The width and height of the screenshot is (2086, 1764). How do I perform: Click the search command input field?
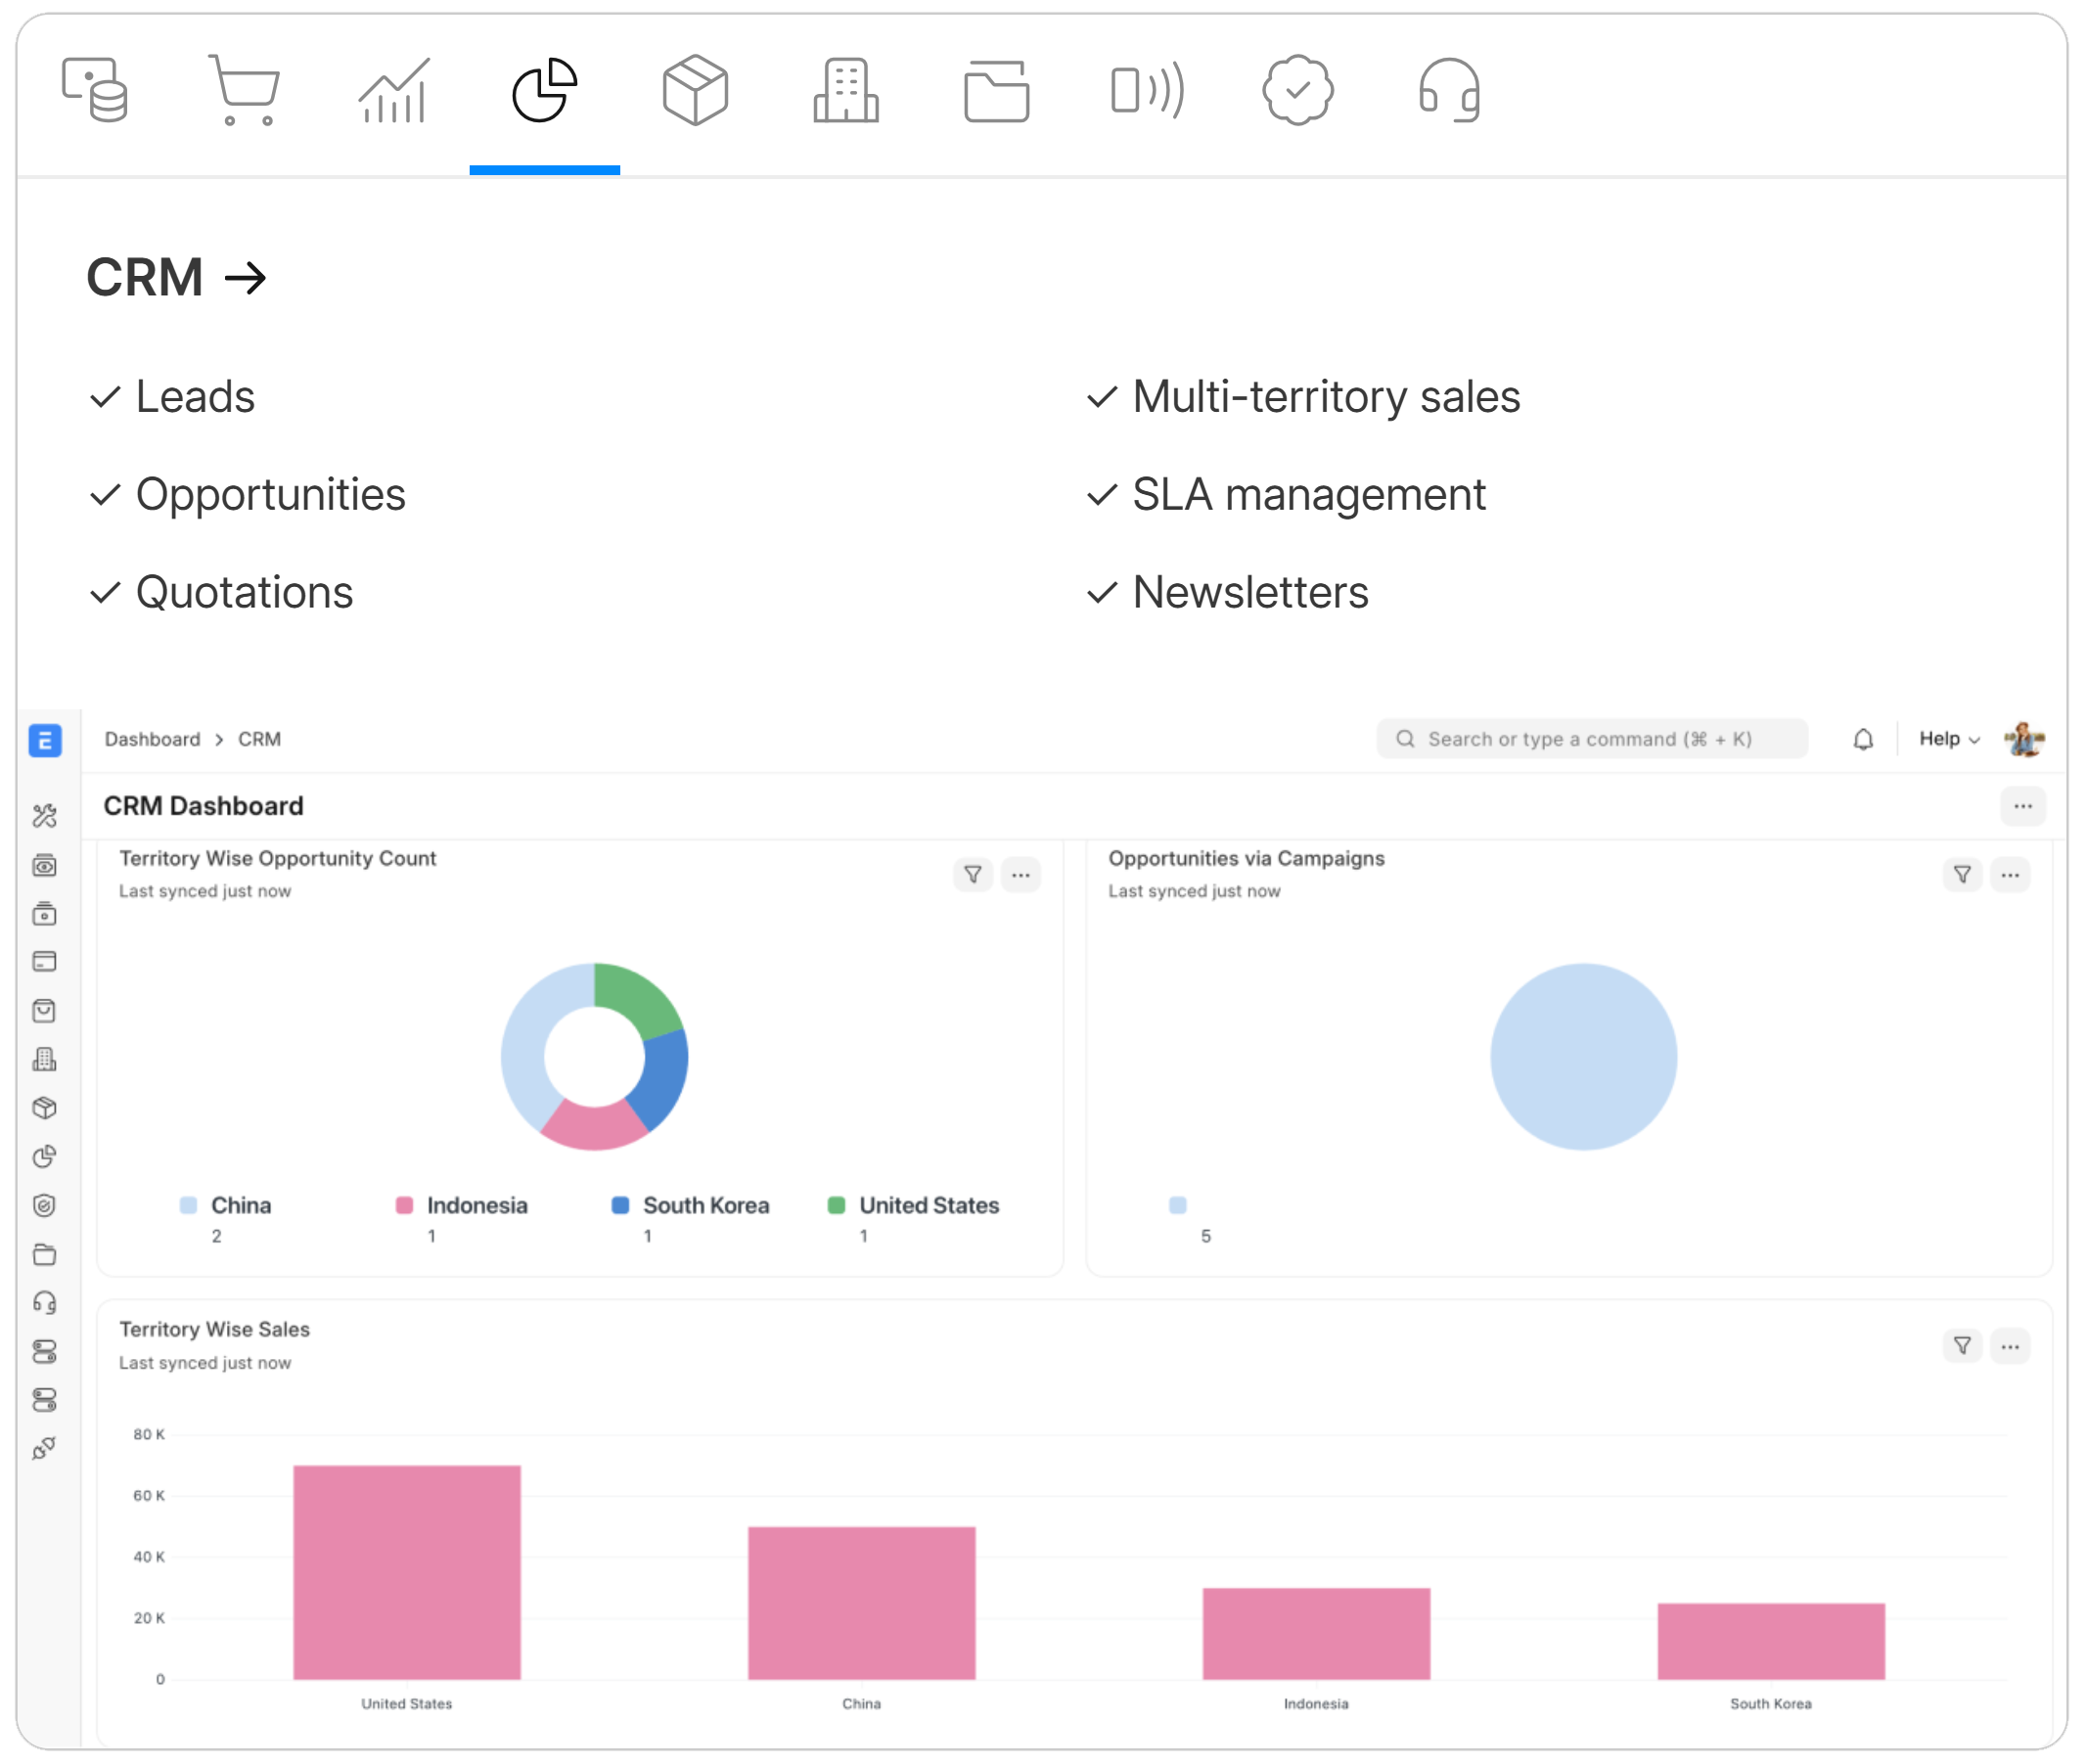[x=1590, y=739]
